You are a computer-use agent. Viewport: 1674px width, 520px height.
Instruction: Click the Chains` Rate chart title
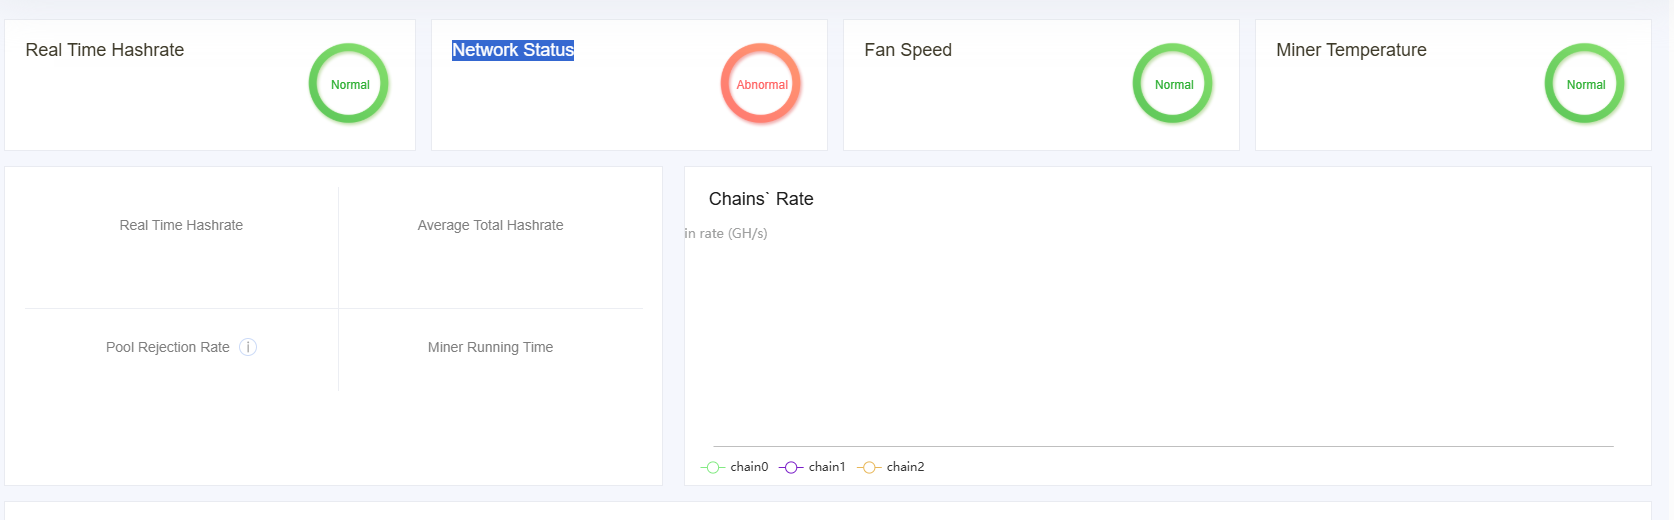click(x=761, y=199)
